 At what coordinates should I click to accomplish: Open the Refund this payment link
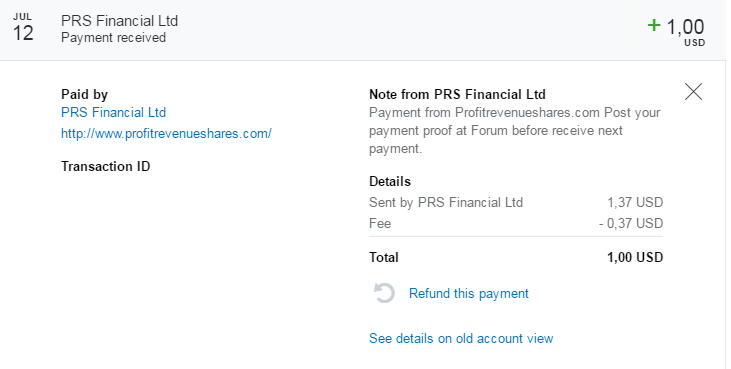[x=469, y=294]
